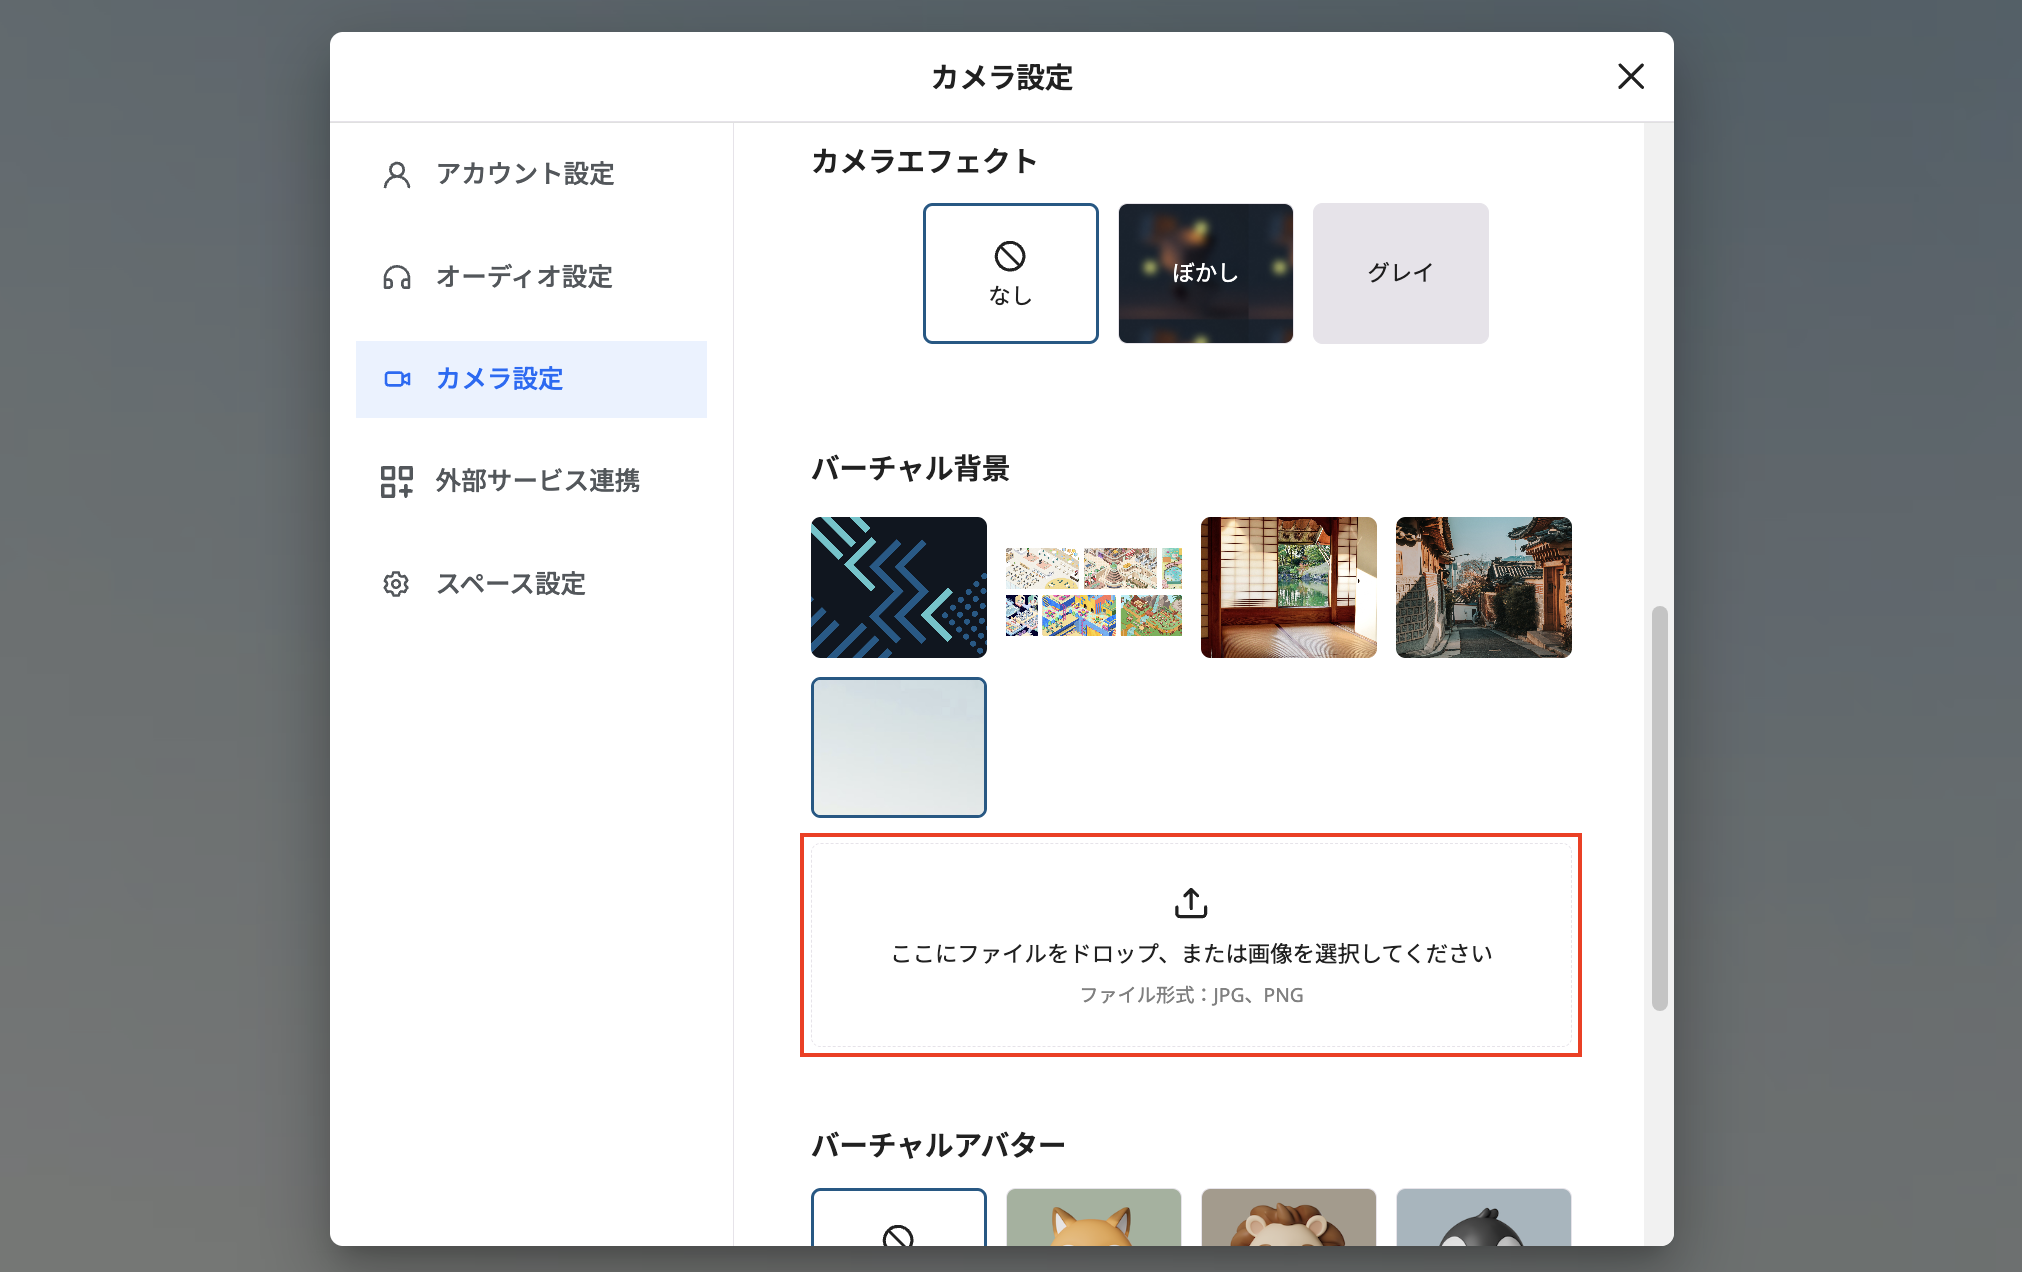Click the space settings gear icon
Image resolution: width=2022 pixels, height=1272 pixels.
click(396, 584)
